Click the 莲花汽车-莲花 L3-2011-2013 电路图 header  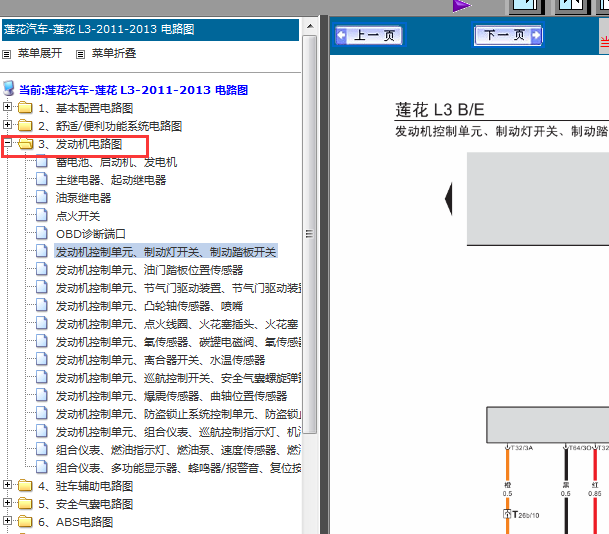pyautogui.click(x=150, y=30)
